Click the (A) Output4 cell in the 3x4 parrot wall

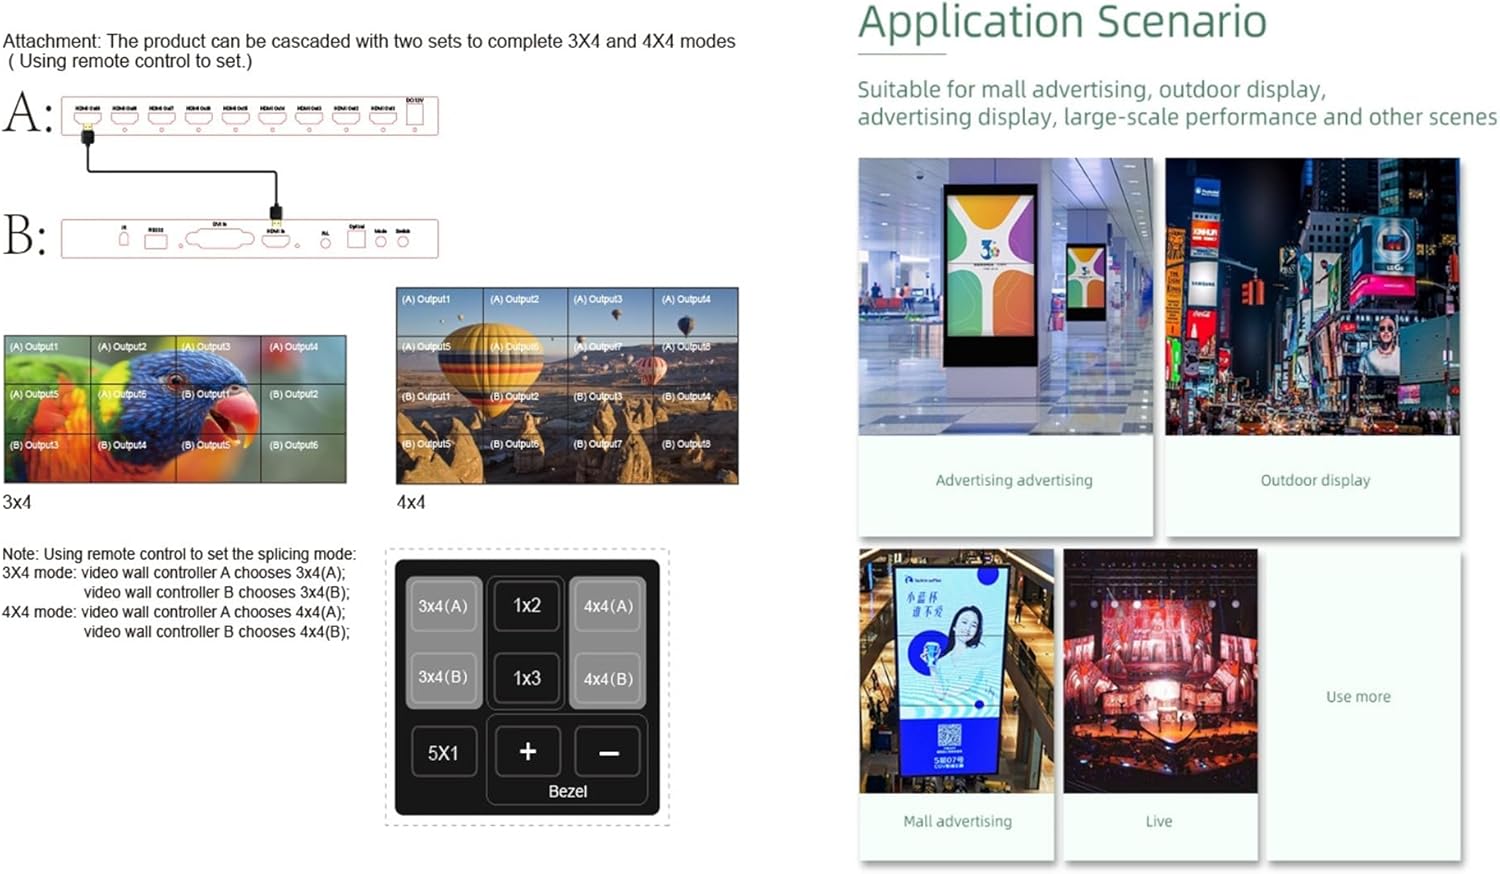(304, 359)
